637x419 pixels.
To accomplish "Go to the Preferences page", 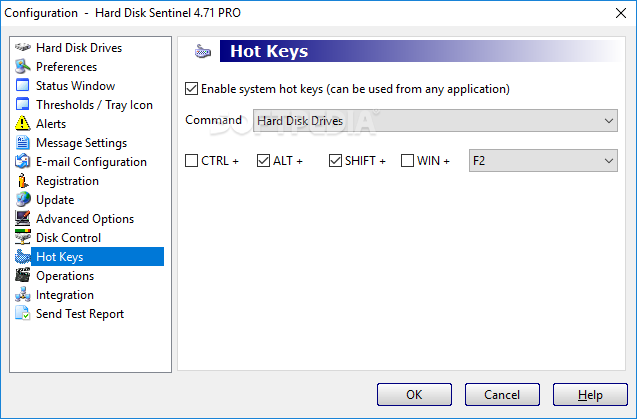I will click(67, 67).
